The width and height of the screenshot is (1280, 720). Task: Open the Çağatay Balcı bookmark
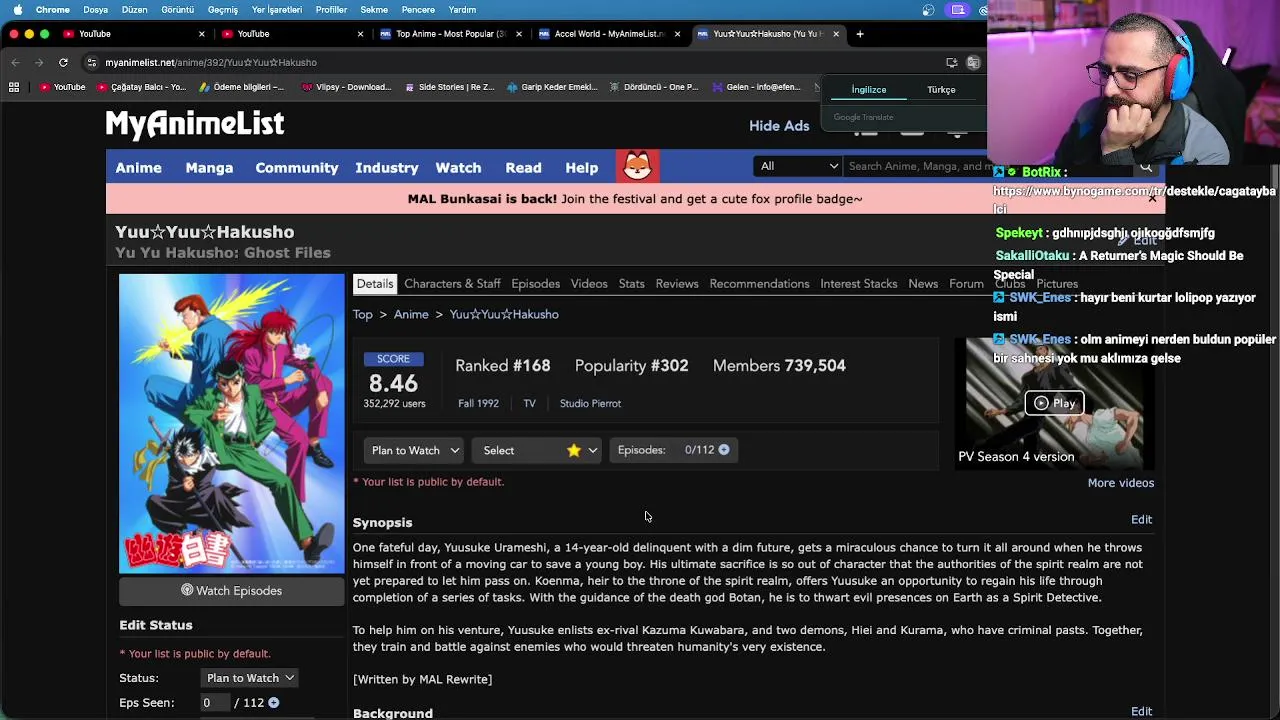coord(141,87)
